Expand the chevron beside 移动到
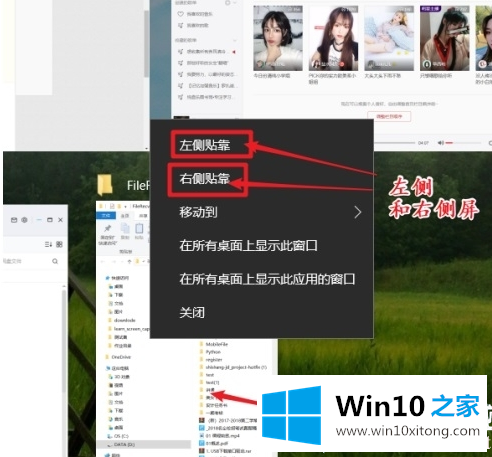Screen dimensions: 492x457 pyautogui.click(x=358, y=212)
